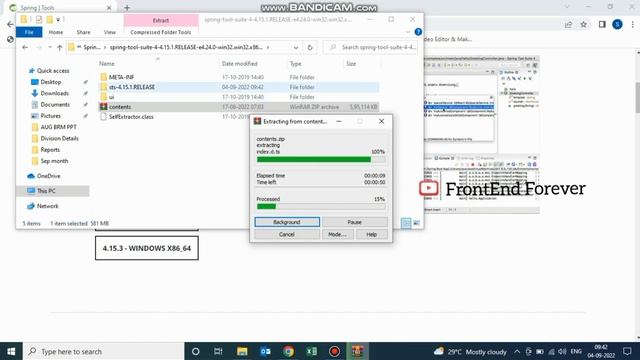The height and width of the screenshot is (360, 640).
Task: Bookmark this page with star icon
Action: pos(584,24)
